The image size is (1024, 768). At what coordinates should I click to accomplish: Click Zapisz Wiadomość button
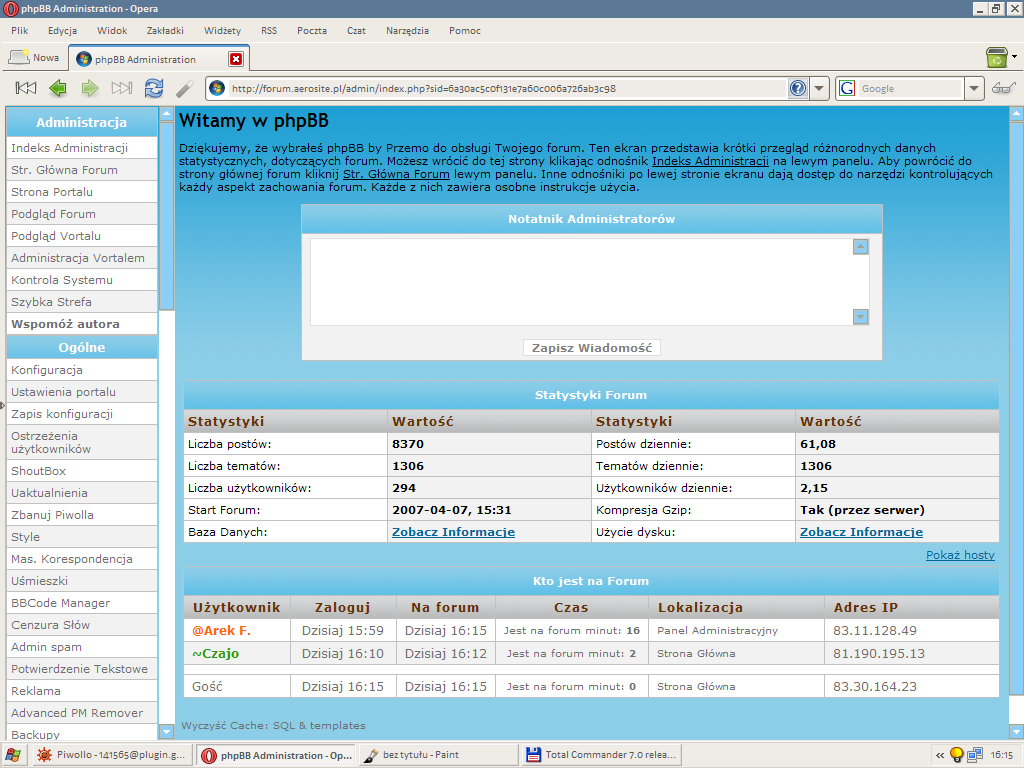pyautogui.click(x=592, y=348)
